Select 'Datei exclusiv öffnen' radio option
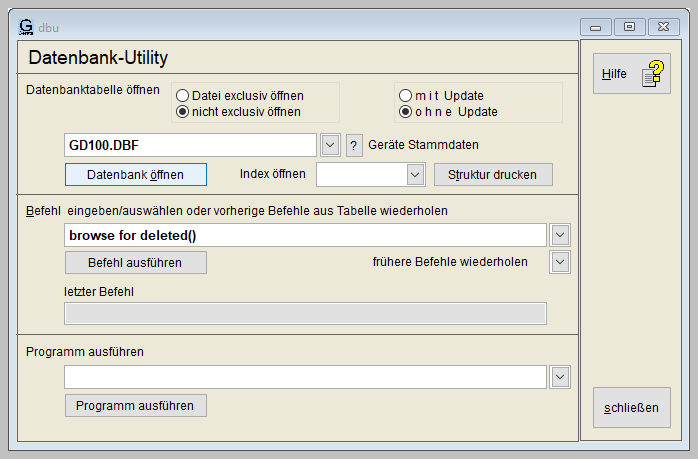Screen dimensions: 698x459 pyautogui.click(x=183, y=95)
